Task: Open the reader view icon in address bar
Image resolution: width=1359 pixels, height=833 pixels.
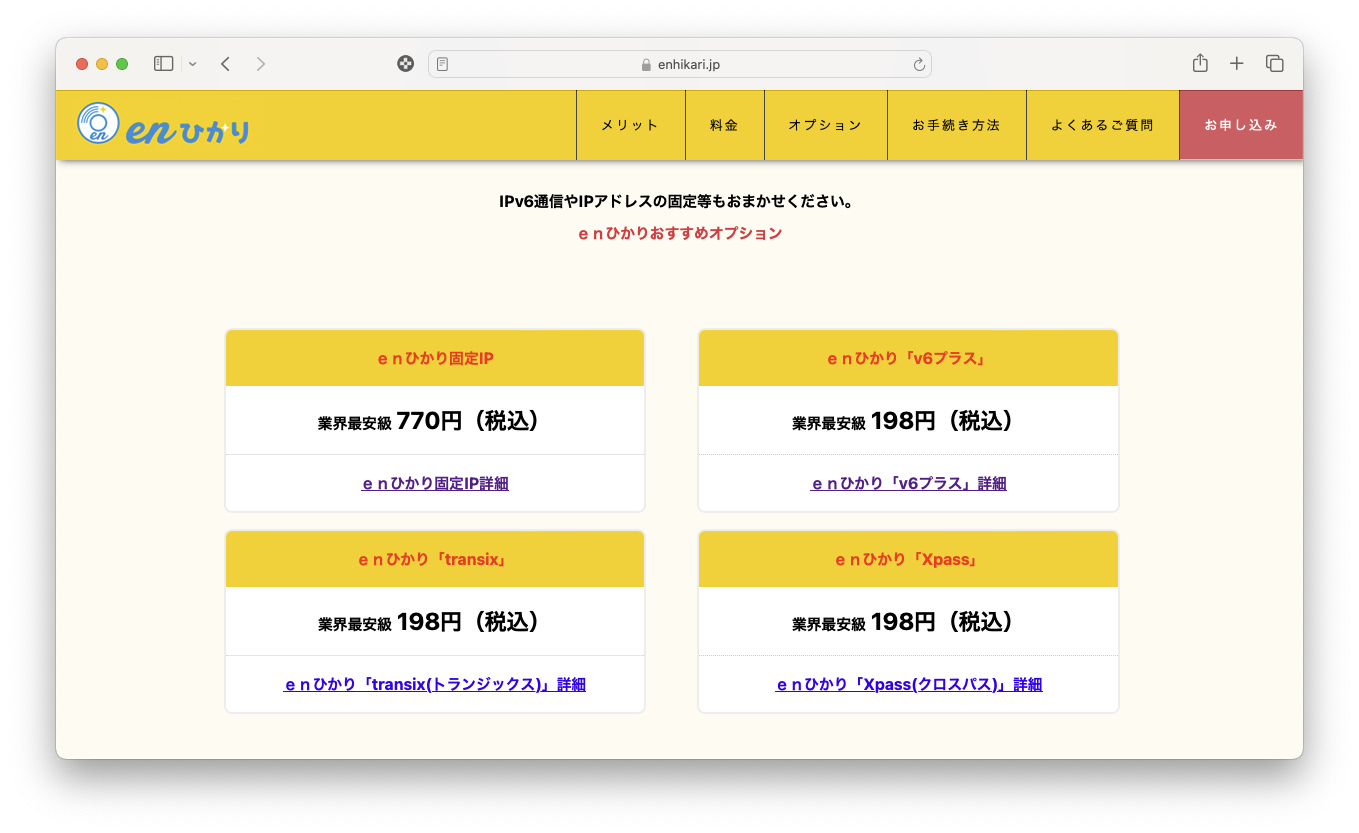Action: 443,64
